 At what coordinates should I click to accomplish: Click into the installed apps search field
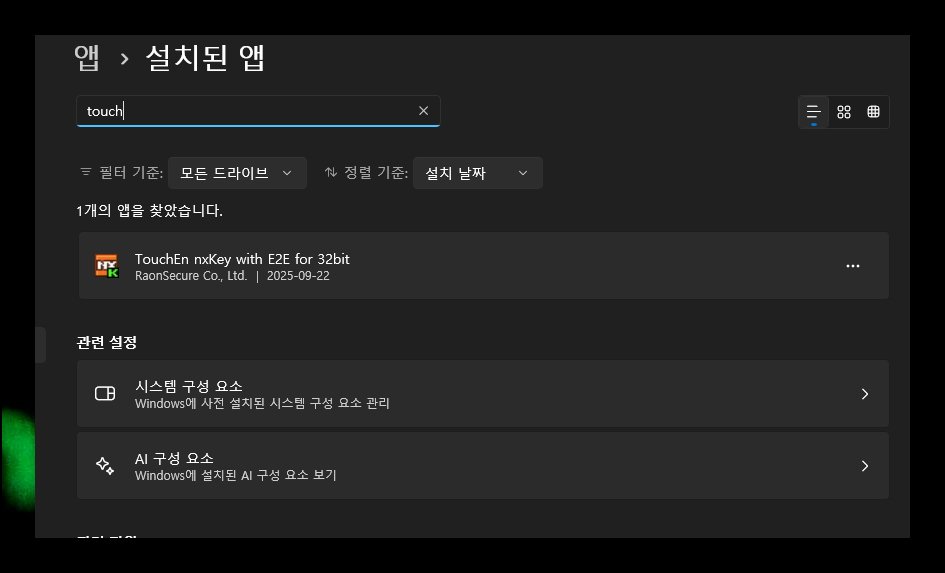pos(258,111)
